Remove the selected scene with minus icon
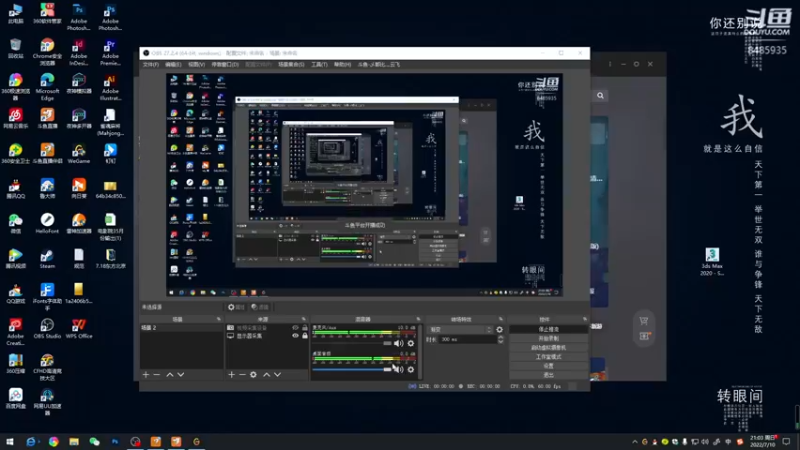 tap(157, 374)
